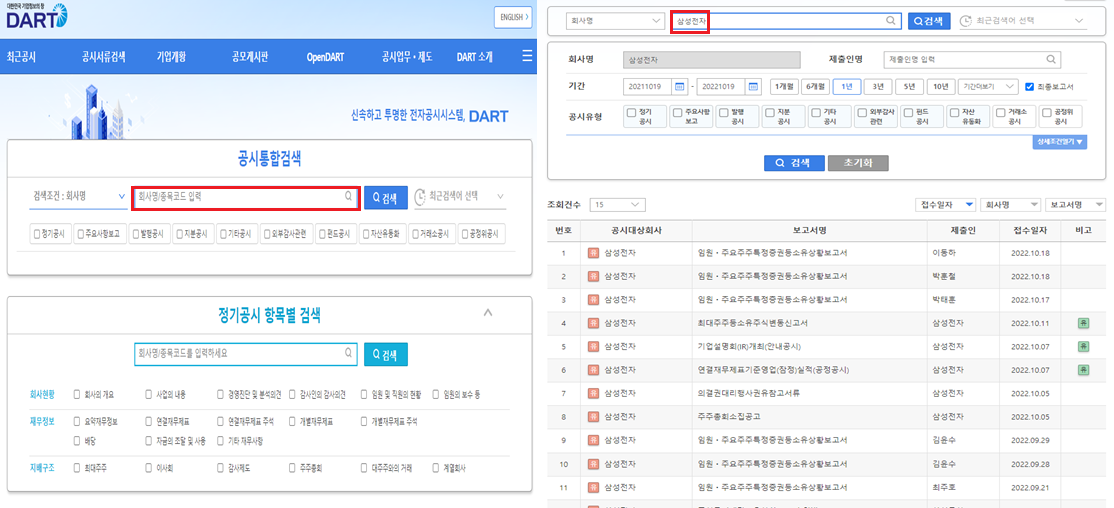Open the calendar for end date 20221019
1114x508 pixels.
point(754,87)
